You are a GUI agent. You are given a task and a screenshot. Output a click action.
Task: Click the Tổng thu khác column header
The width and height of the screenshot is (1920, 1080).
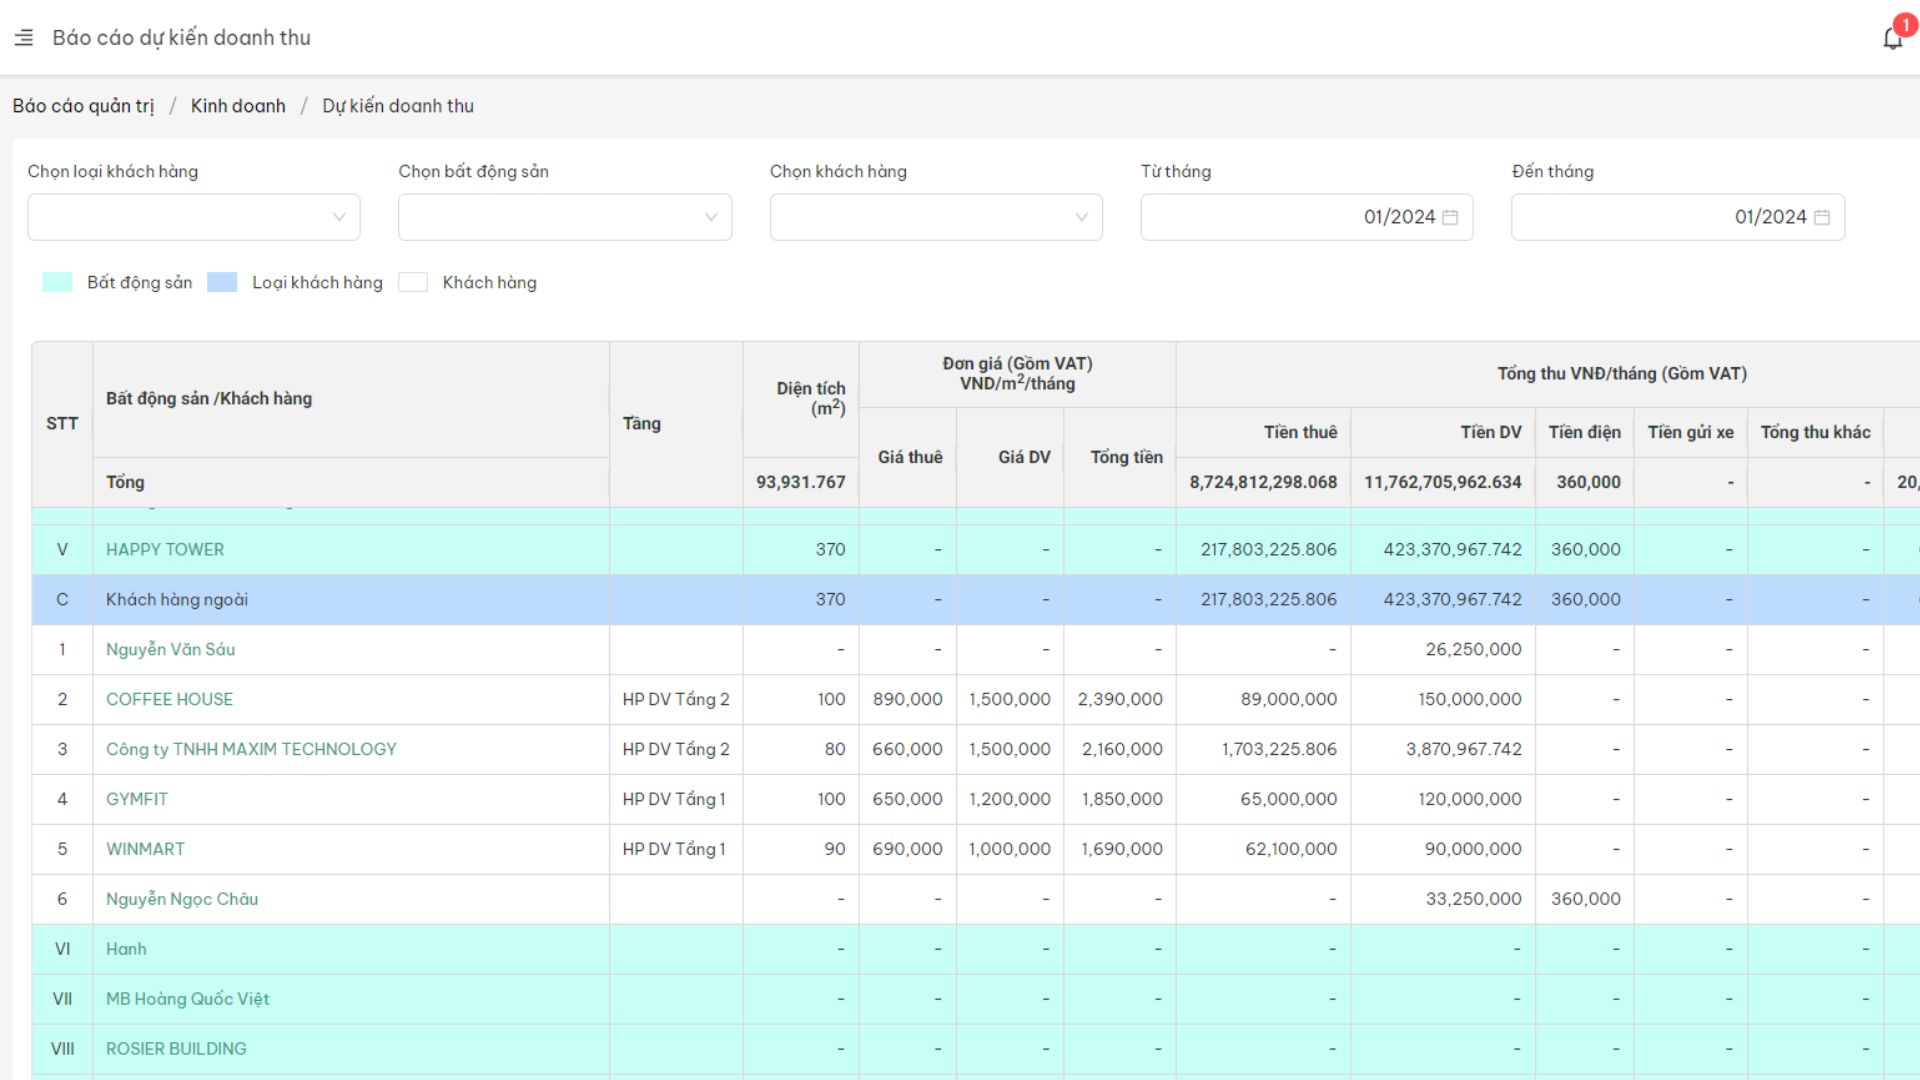tap(1815, 432)
